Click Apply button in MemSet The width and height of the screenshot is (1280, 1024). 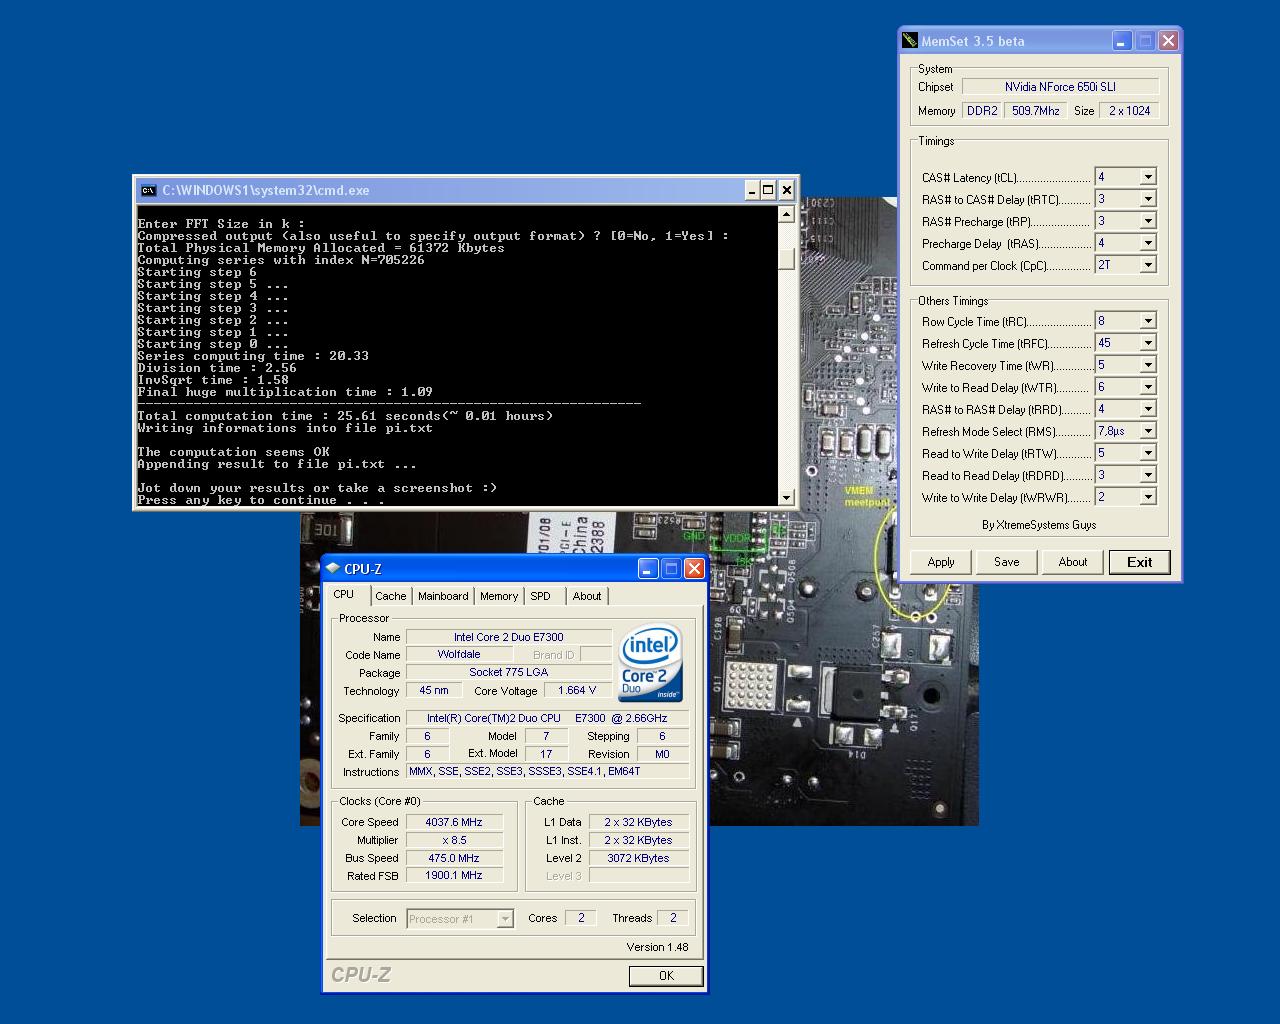(941, 562)
